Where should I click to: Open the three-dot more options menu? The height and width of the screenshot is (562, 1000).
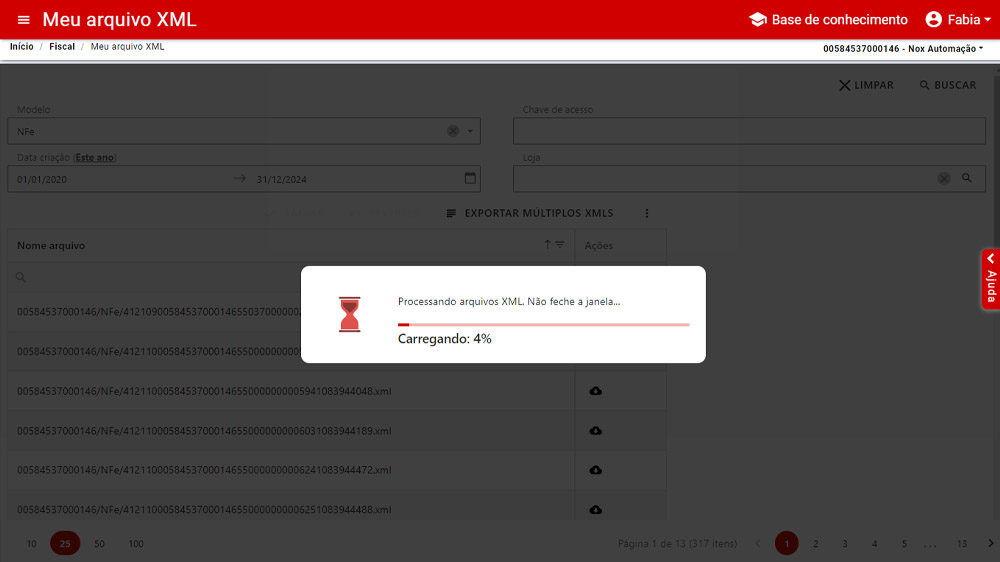tap(647, 213)
